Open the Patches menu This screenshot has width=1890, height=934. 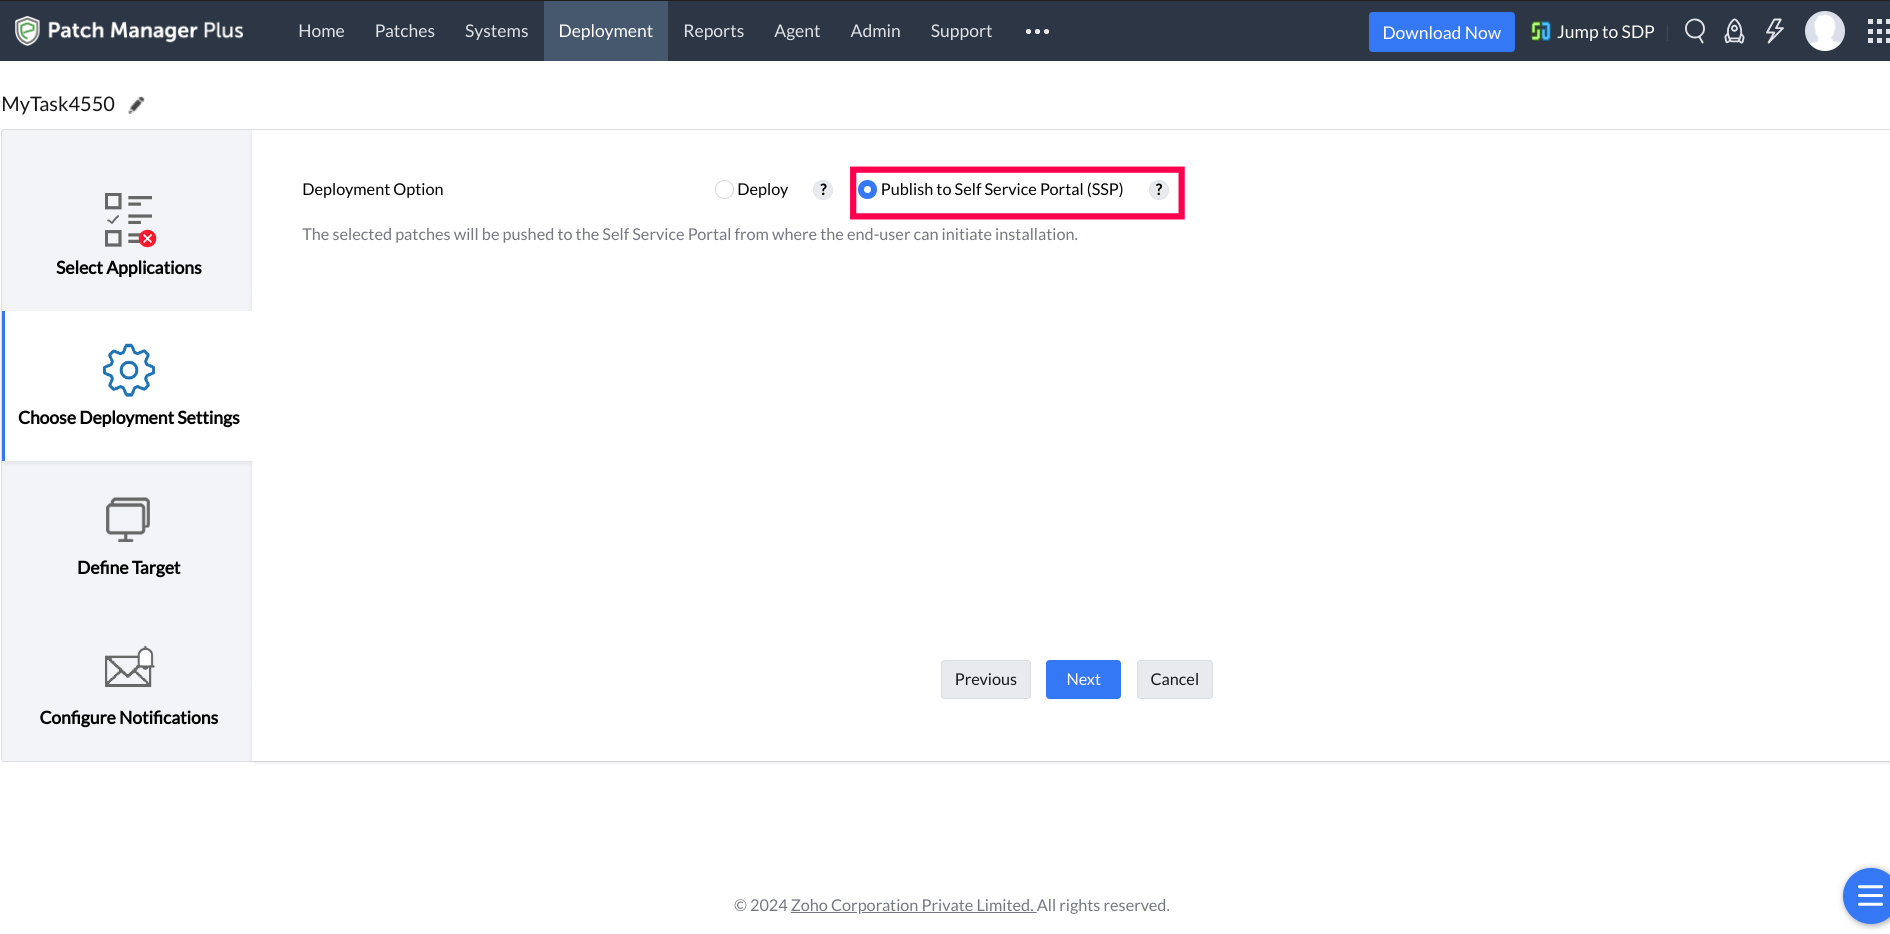(405, 31)
